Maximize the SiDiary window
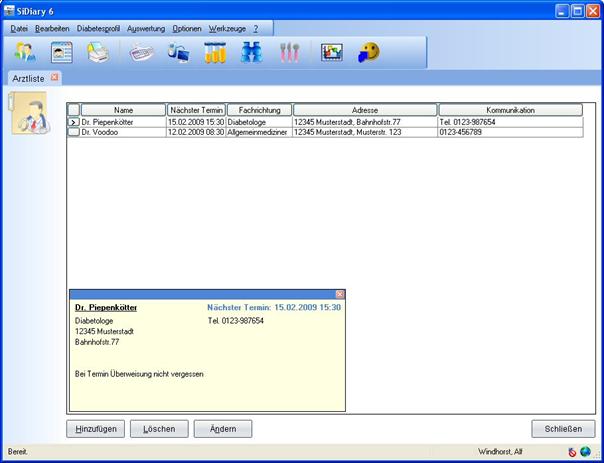Screen dimensions: 604x463 tap(577, 11)
